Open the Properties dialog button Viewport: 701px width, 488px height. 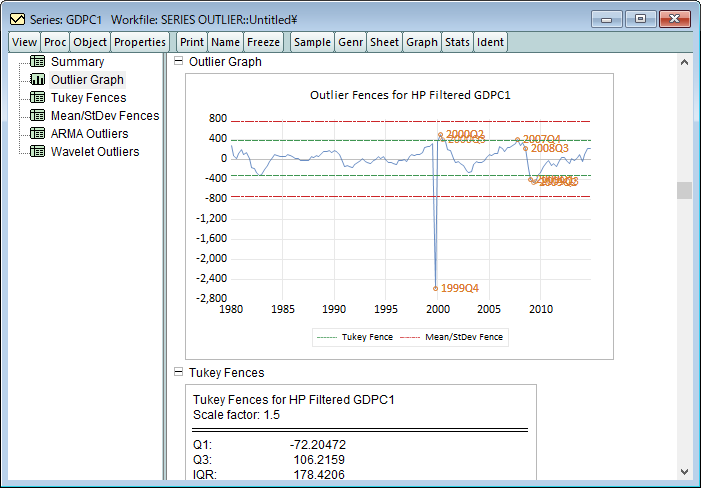coord(140,42)
